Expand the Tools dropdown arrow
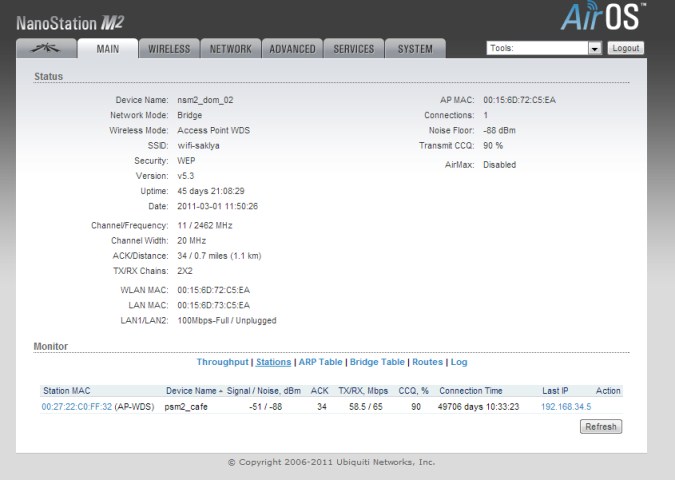Image resolution: width=675 pixels, height=480 pixels. pyautogui.click(x=594, y=48)
